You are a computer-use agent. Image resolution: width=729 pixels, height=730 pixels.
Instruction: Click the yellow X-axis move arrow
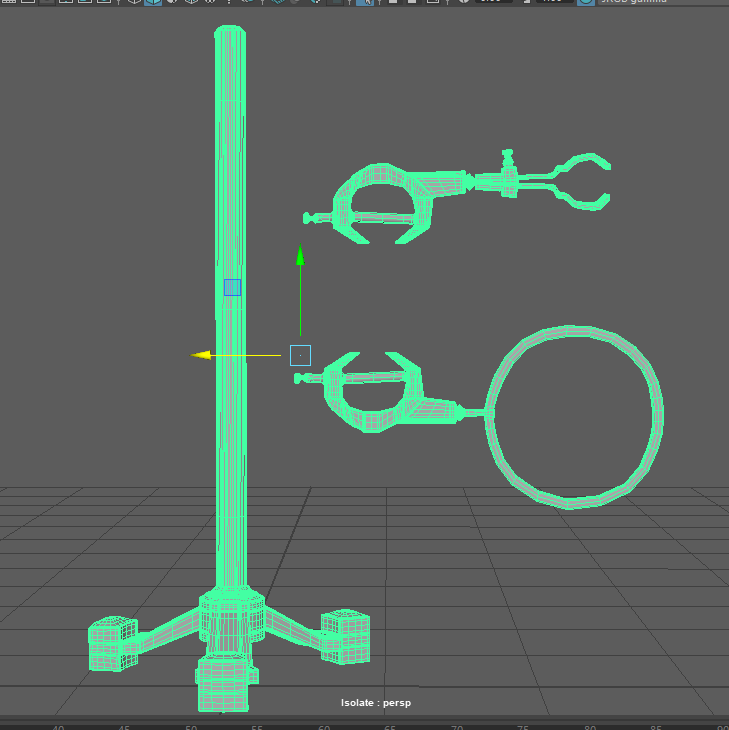click(x=201, y=355)
